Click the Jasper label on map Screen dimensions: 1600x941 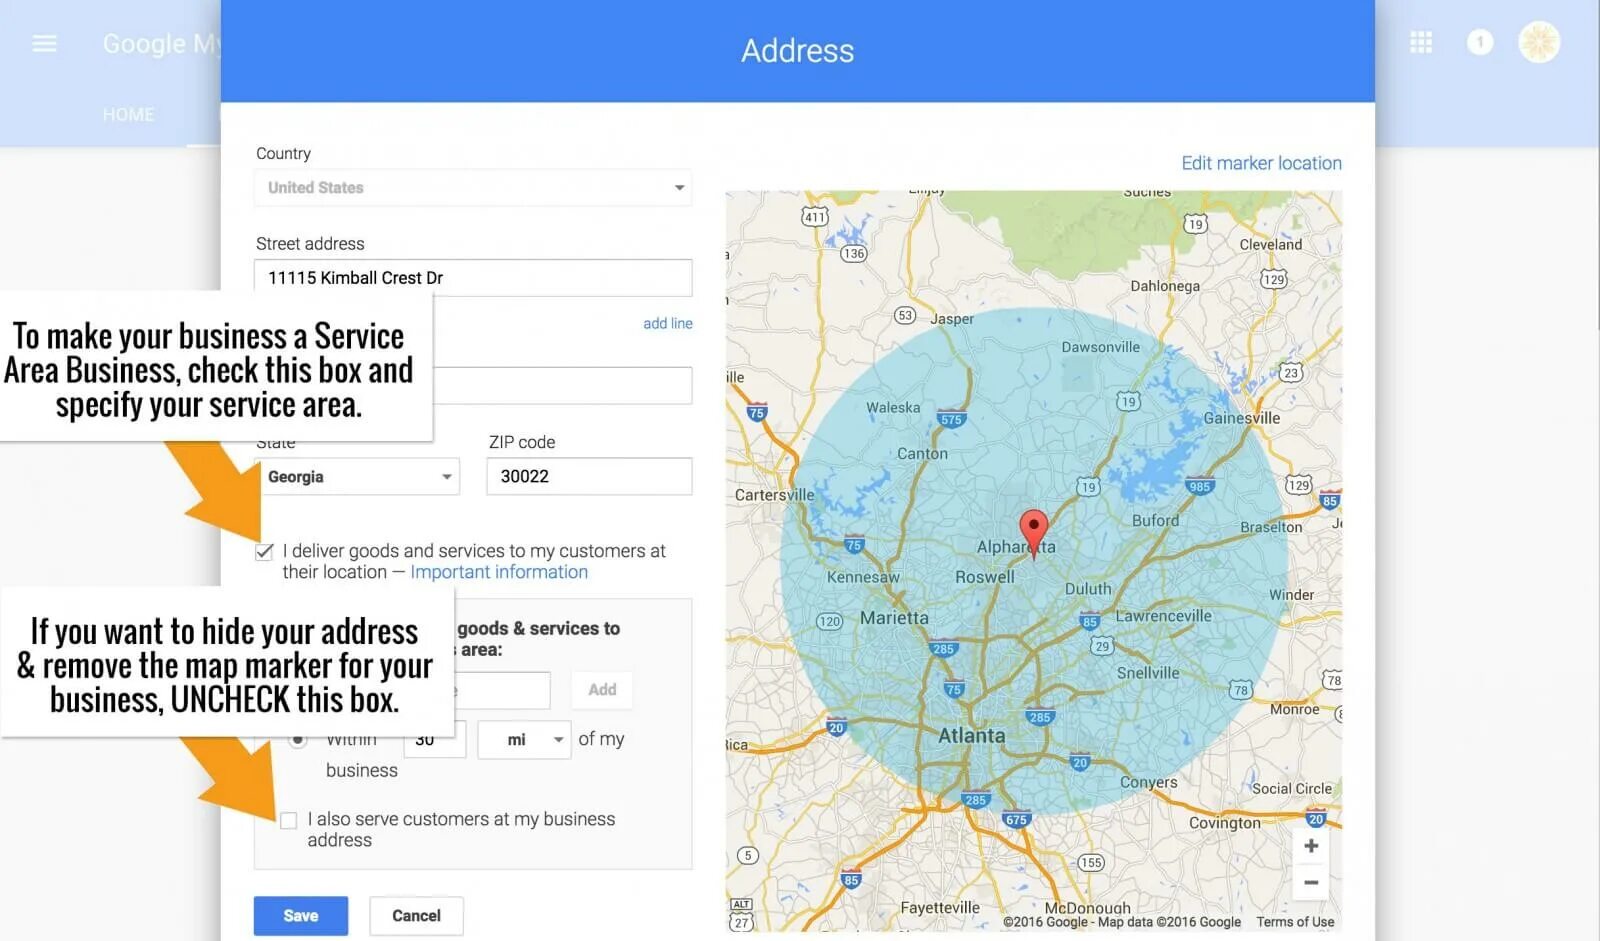coord(952,319)
